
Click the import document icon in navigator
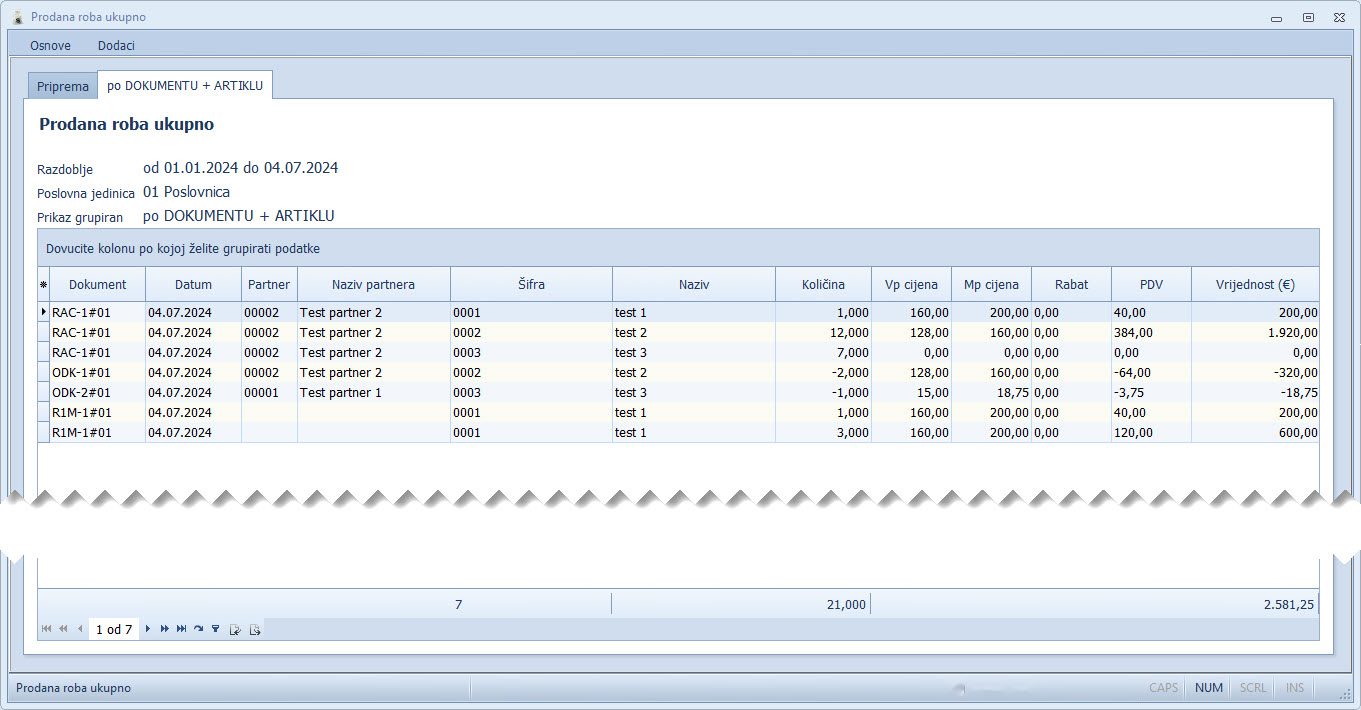235,629
